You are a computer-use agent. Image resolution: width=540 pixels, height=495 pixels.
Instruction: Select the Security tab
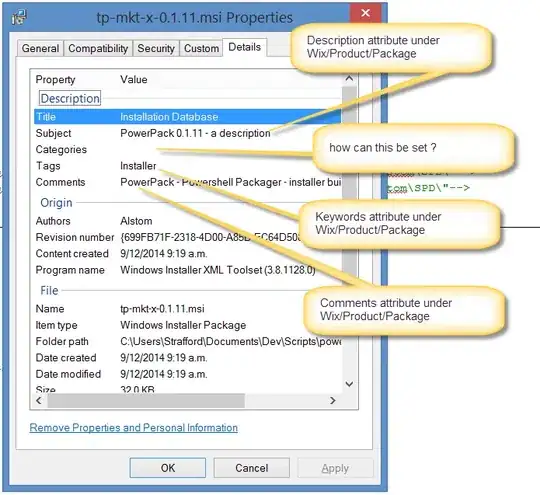coord(156,48)
